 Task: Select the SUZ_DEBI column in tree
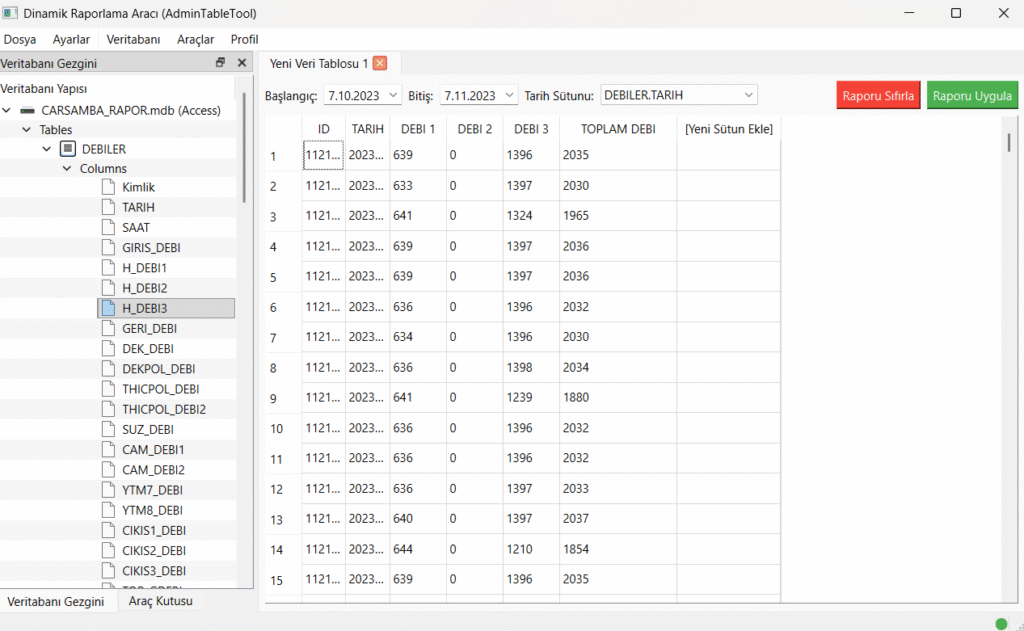tap(148, 429)
